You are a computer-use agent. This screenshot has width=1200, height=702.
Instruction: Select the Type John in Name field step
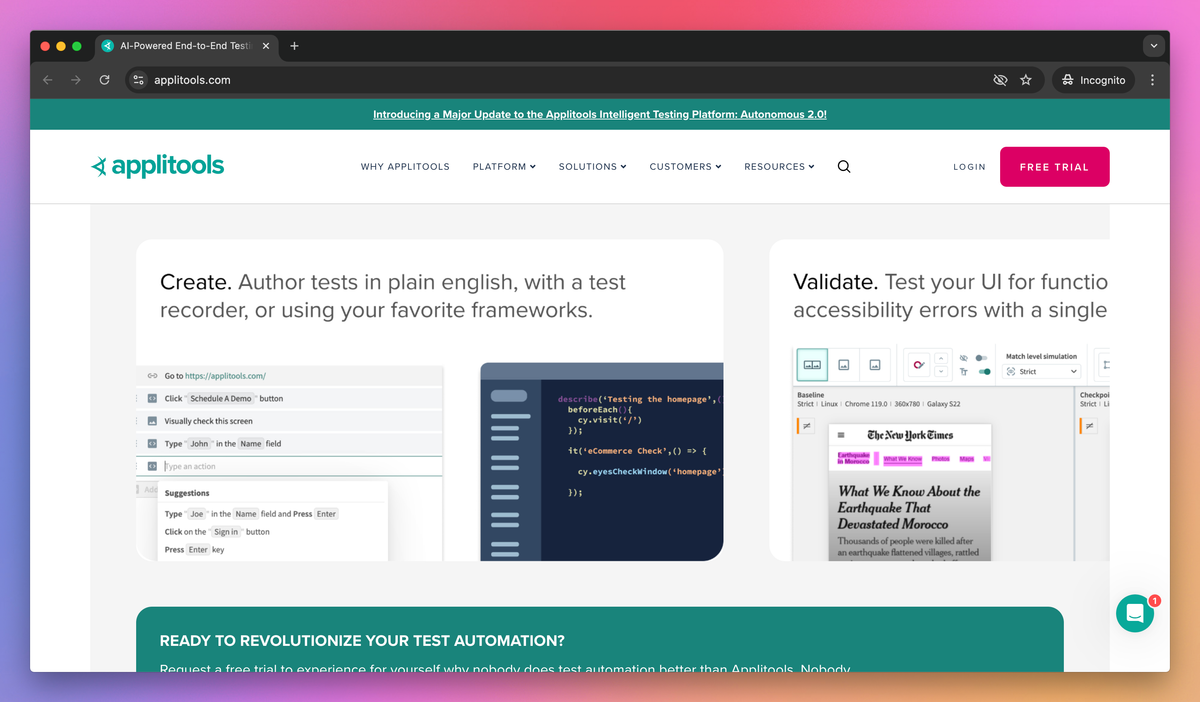pos(290,443)
